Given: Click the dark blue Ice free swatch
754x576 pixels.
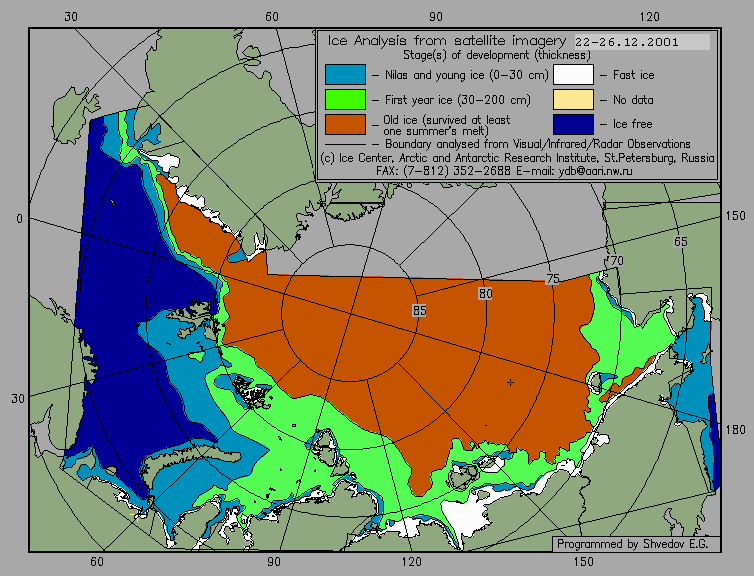Looking at the screenshot, I should pos(573,124).
